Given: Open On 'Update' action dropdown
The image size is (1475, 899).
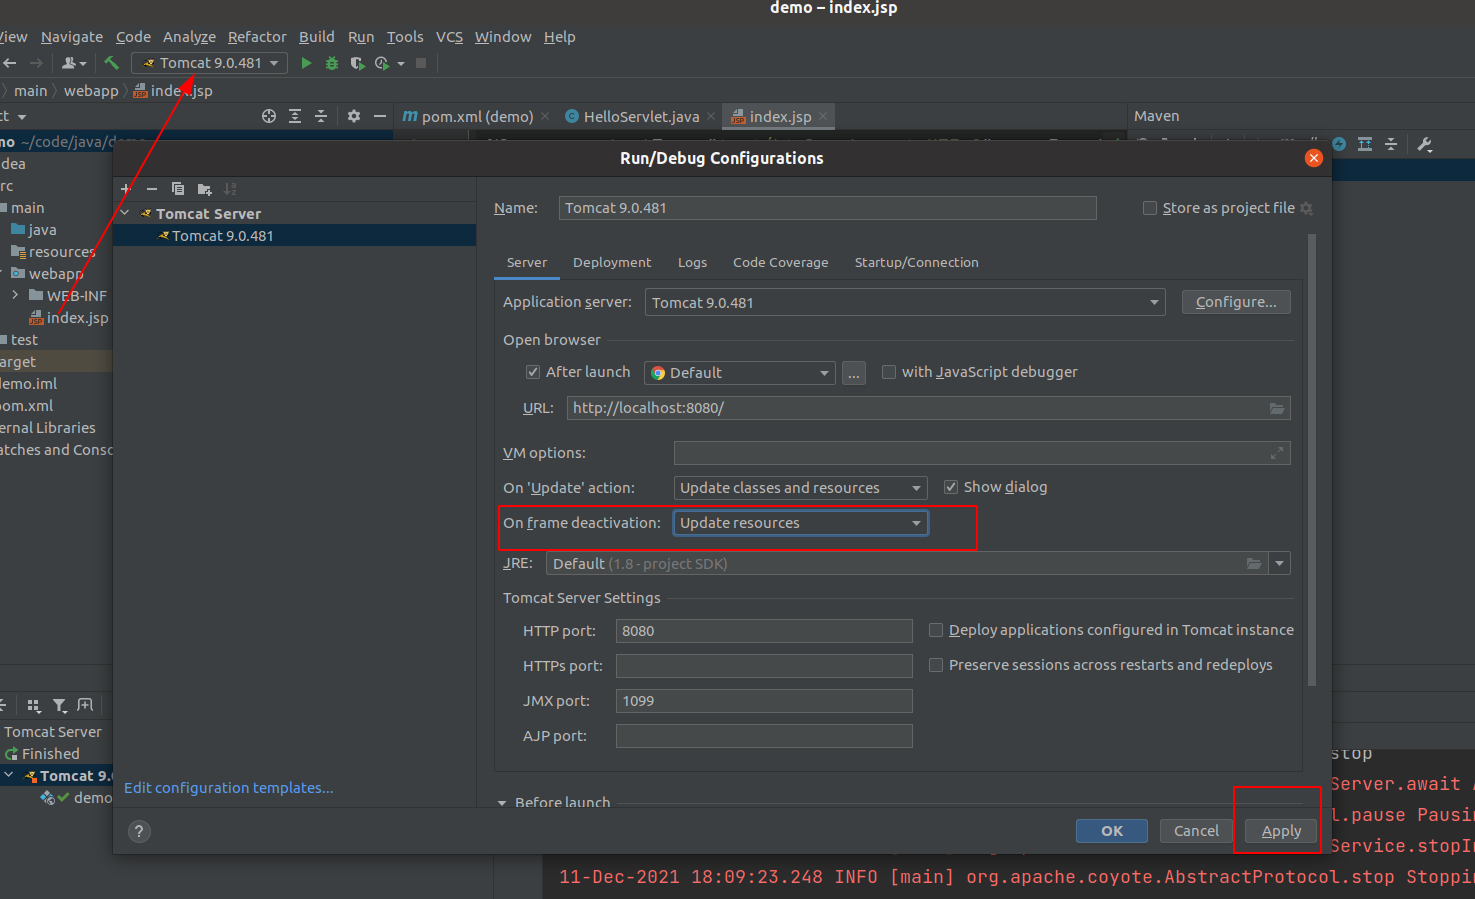Looking at the screenshot, I should click(x=800, y=488).
